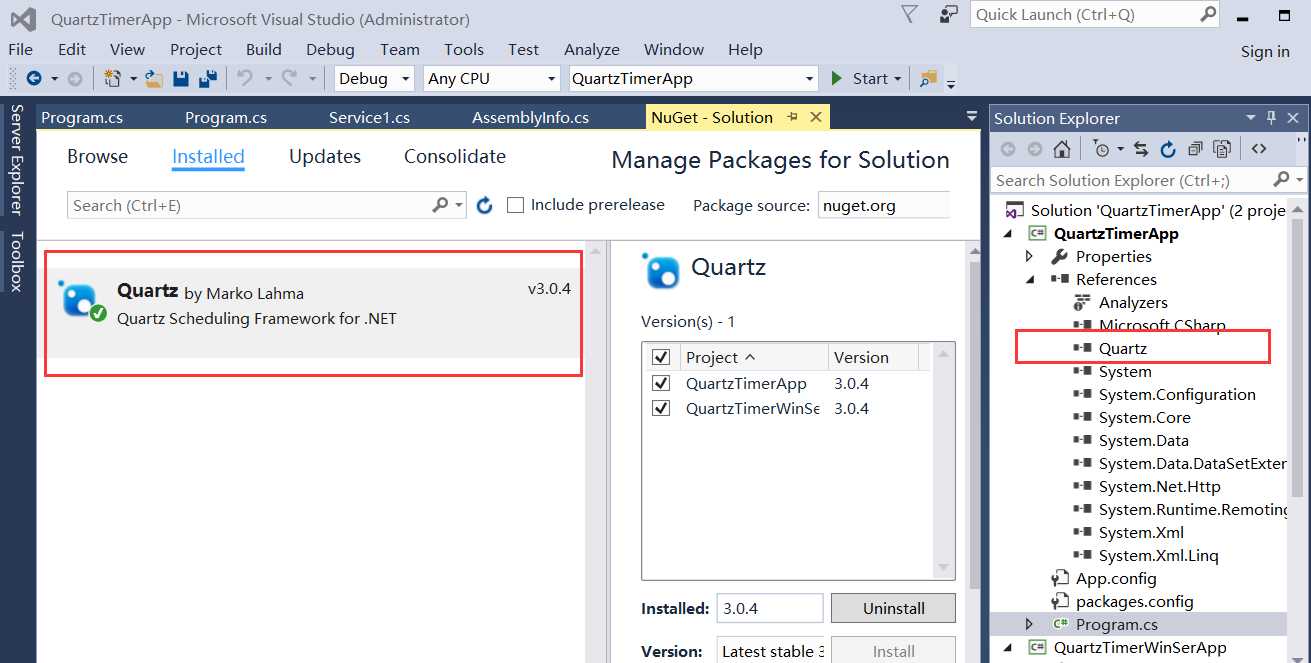Click the Install button

(894, 651)
